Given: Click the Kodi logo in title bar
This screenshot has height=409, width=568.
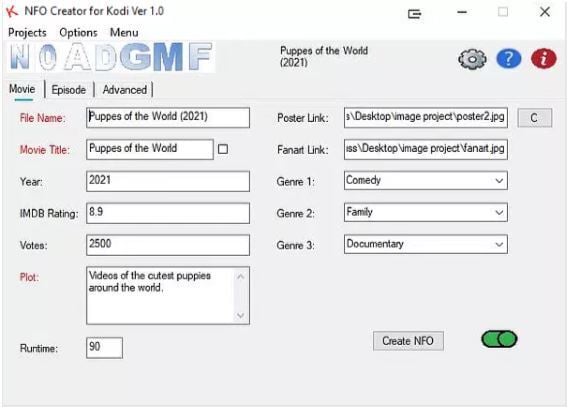Looking at the screenshot, I should pyautogui.click(x=12, y=11).
